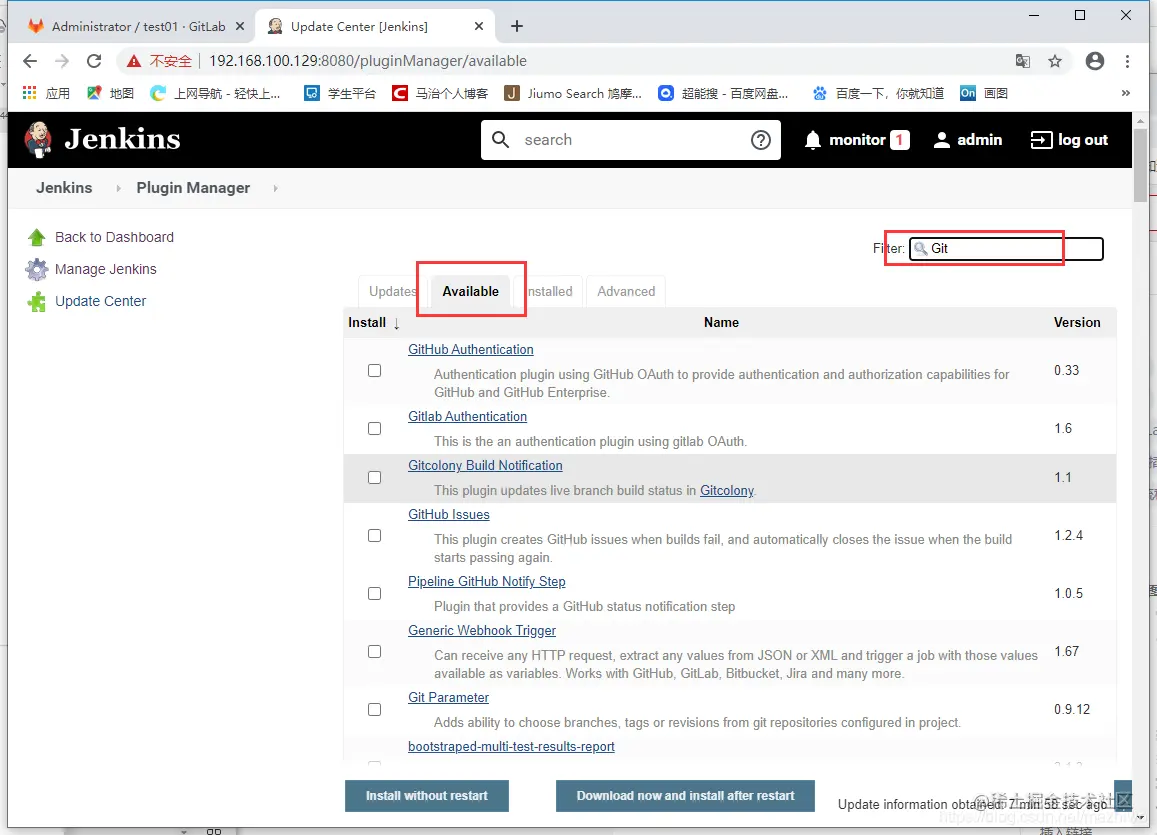
Task: Switch to the Updates tab
Action: tap(393, 291)
